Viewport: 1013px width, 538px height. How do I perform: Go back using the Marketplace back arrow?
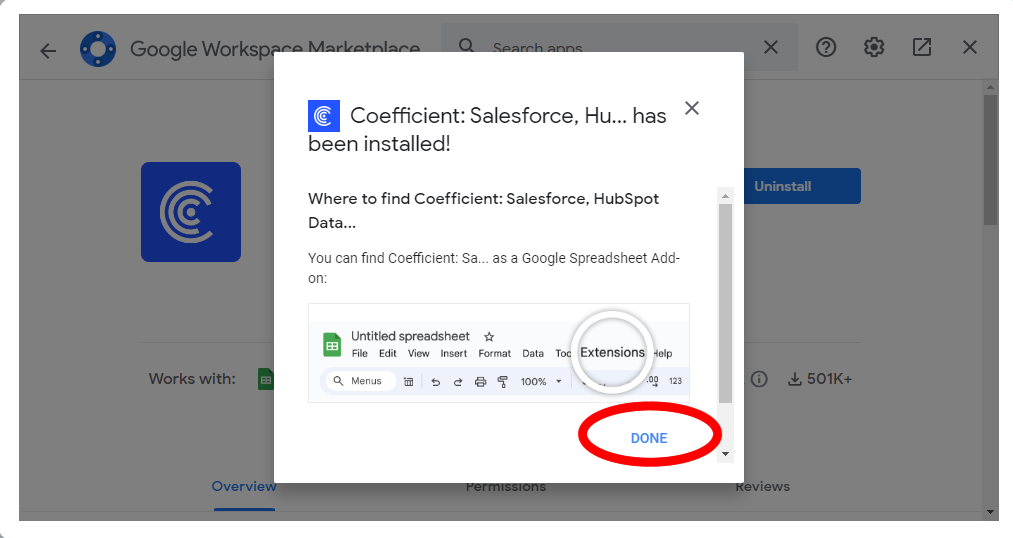(48, 51)
